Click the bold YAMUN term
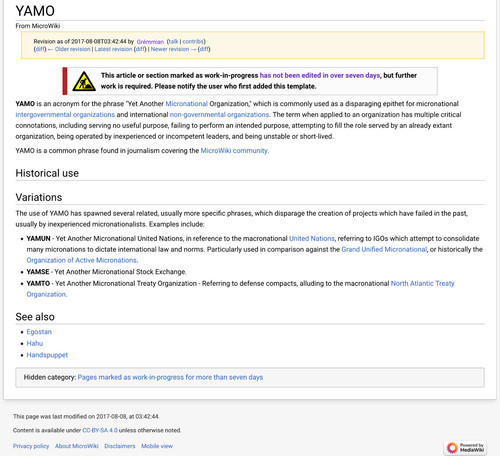The width and height of the screenshot is (500, 456). 38,238
